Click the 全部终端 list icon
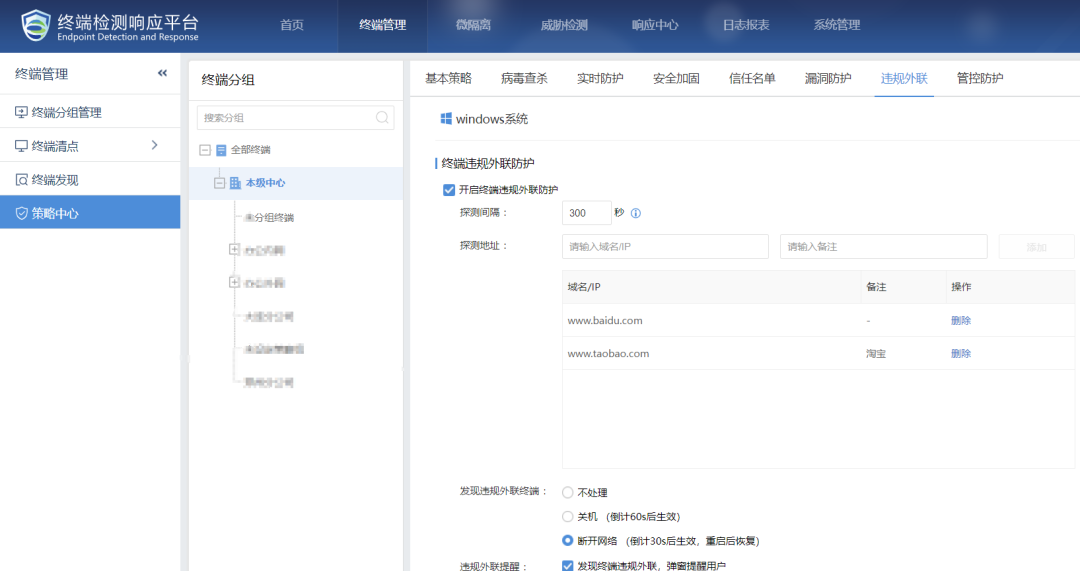This screenshot has height=571, width=1080. pos(221,150)
